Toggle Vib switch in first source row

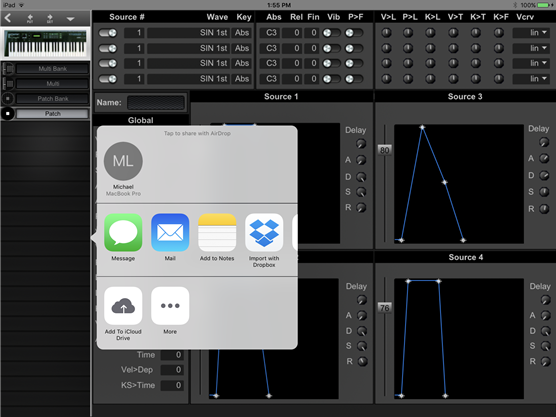[331, 33]
